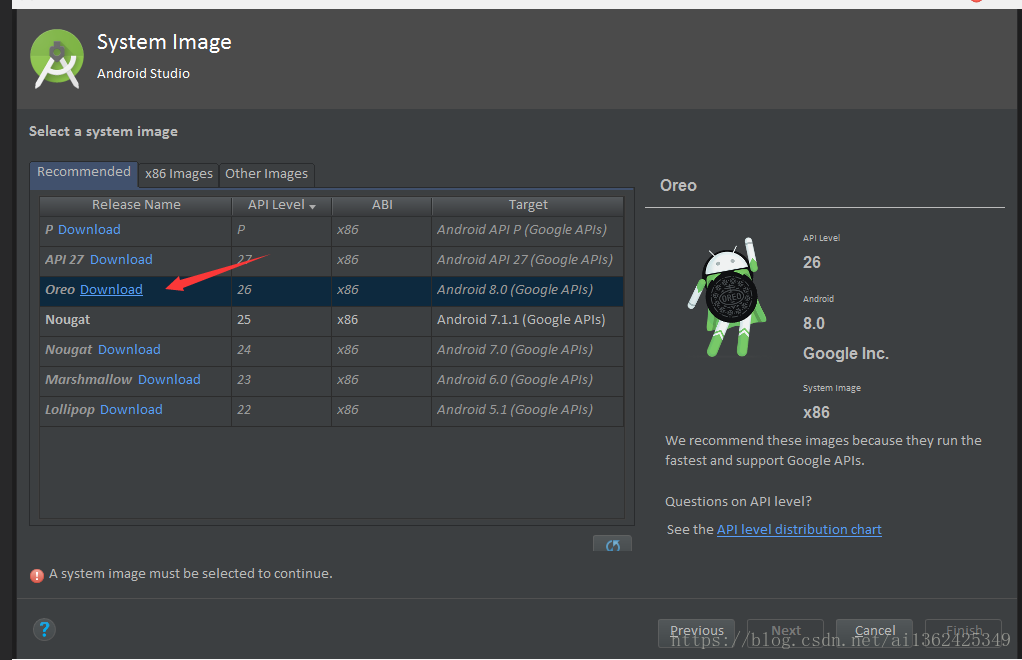Click the 'Google Inc.' vendor text
Screen dimensions: 1022x660
click(846, 353)
